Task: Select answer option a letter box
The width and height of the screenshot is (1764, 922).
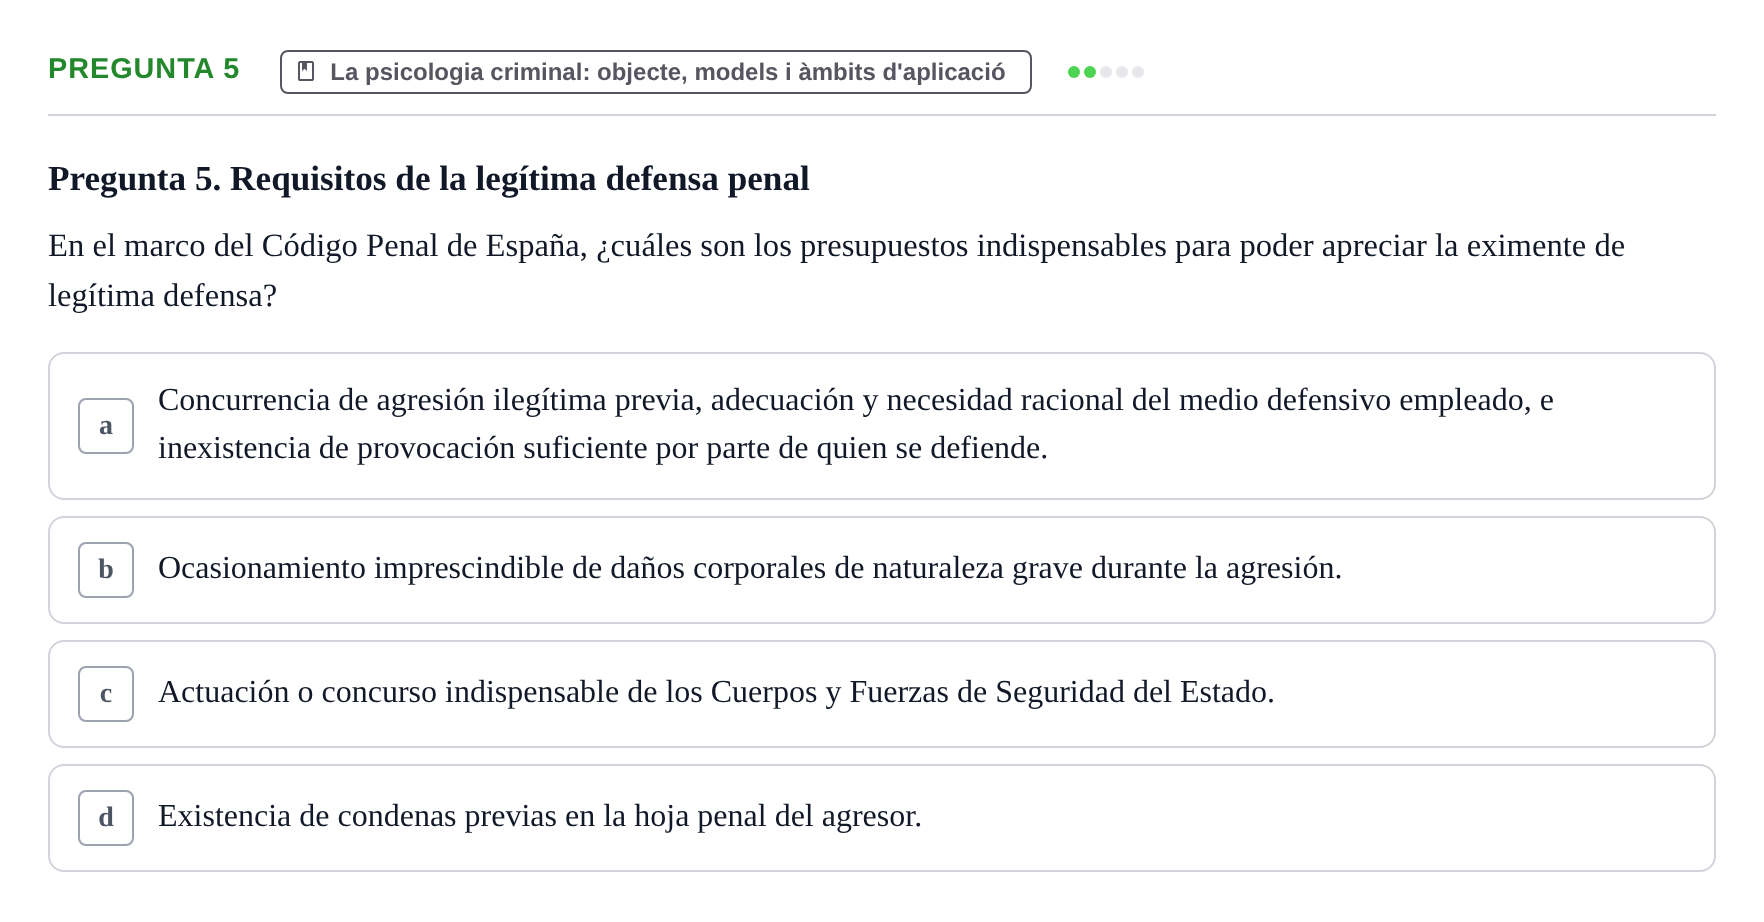Action: click(x=106, y=426)
